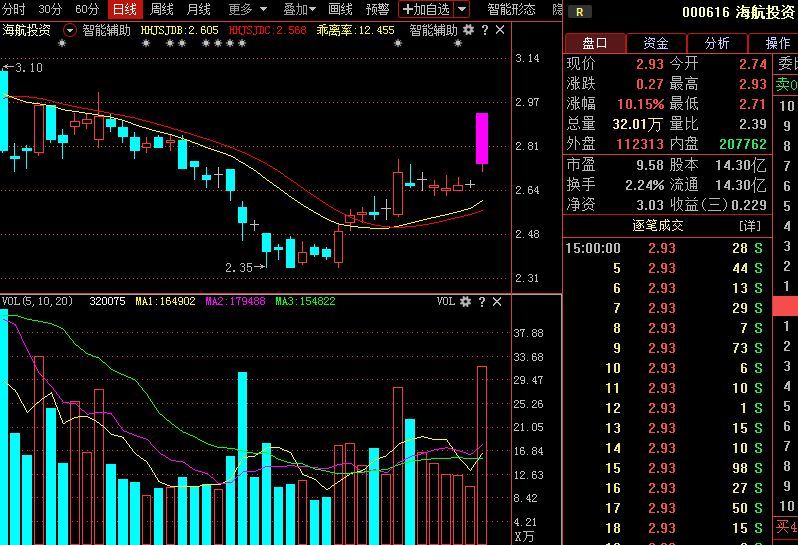
Task: Toggle the 预警 alert option
Action: pos(377,9)
